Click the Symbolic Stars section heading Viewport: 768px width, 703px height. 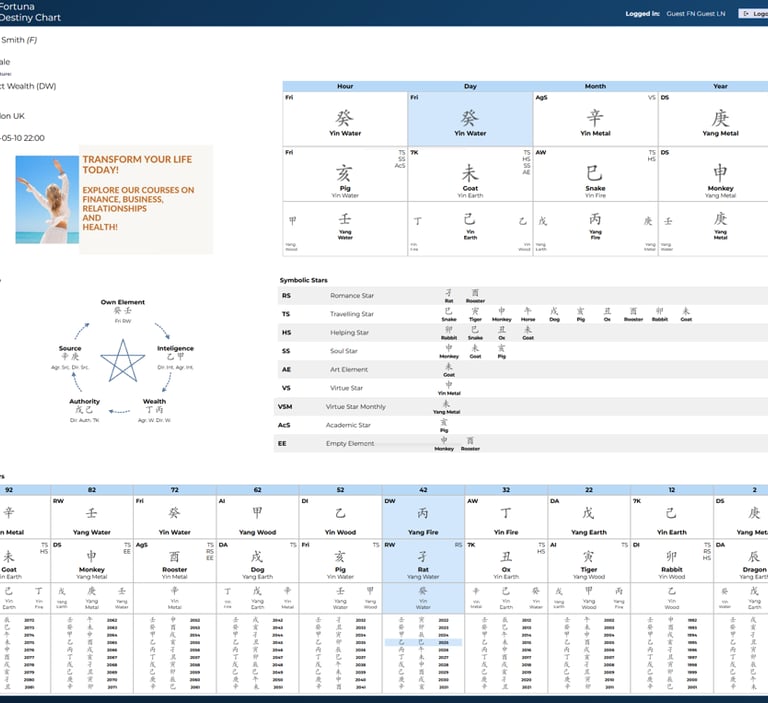tap(304, 280)
